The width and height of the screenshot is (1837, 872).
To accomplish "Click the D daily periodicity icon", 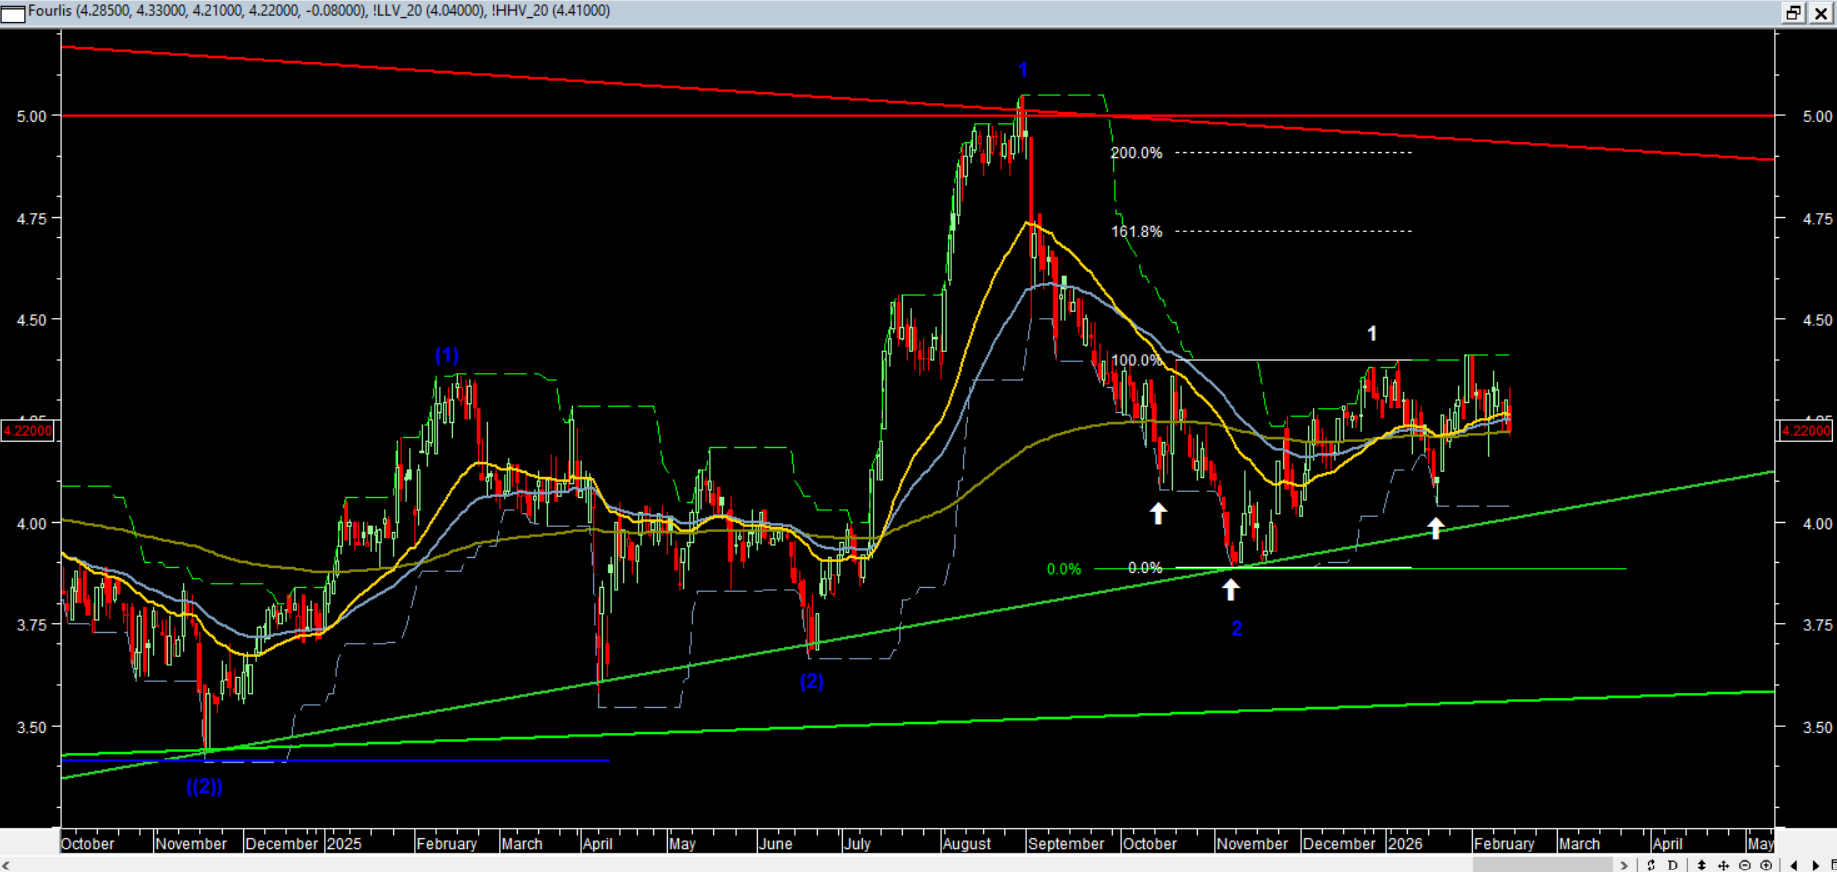I will click(1672, 865).
